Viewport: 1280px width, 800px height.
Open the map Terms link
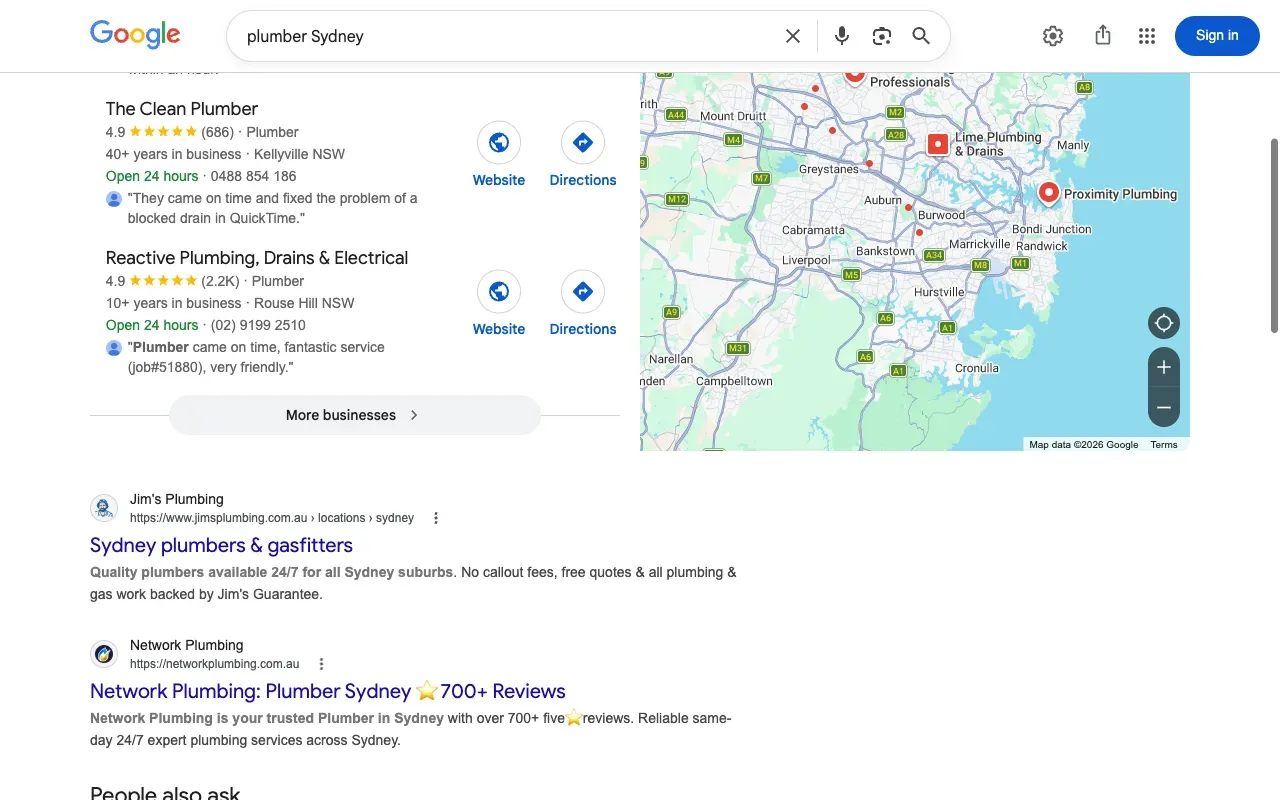pos(1164,445)
